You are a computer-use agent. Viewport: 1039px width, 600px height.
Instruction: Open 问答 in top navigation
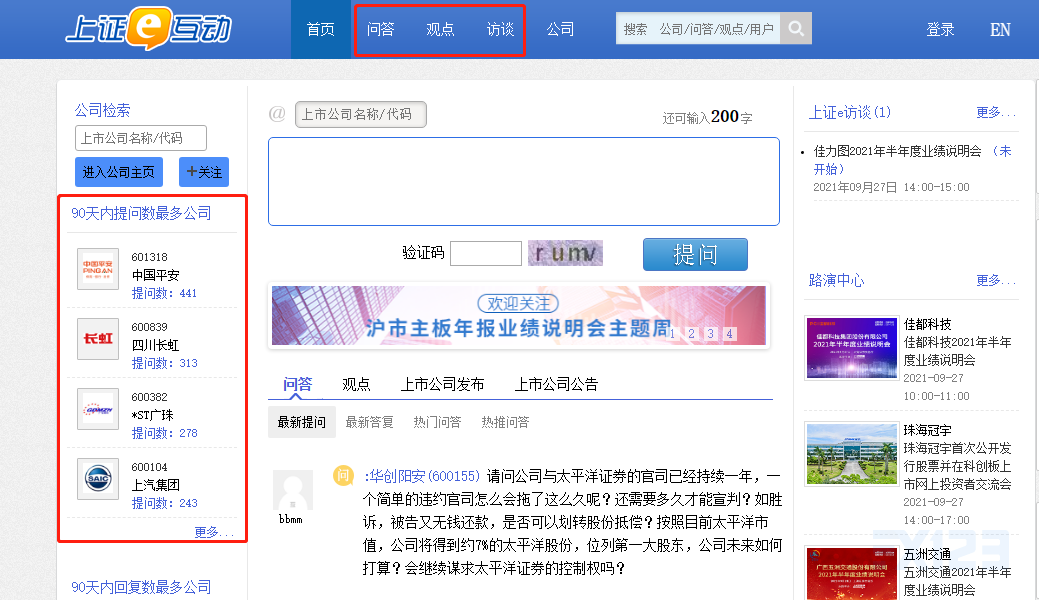[380, 29]
